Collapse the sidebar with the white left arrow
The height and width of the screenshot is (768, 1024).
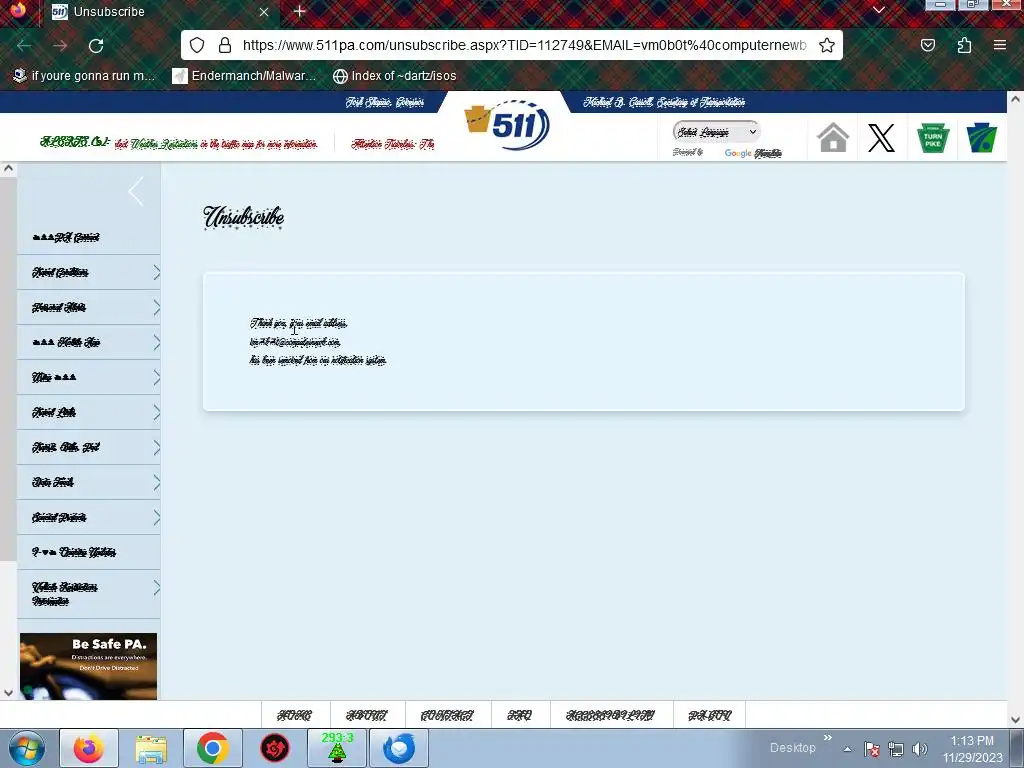136,192
